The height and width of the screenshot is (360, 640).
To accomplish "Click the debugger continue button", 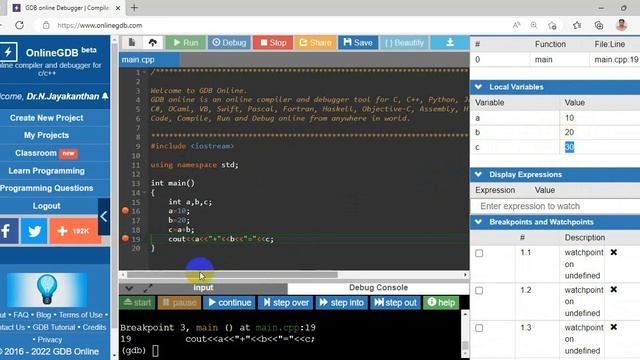I will (x=230, y=302).
